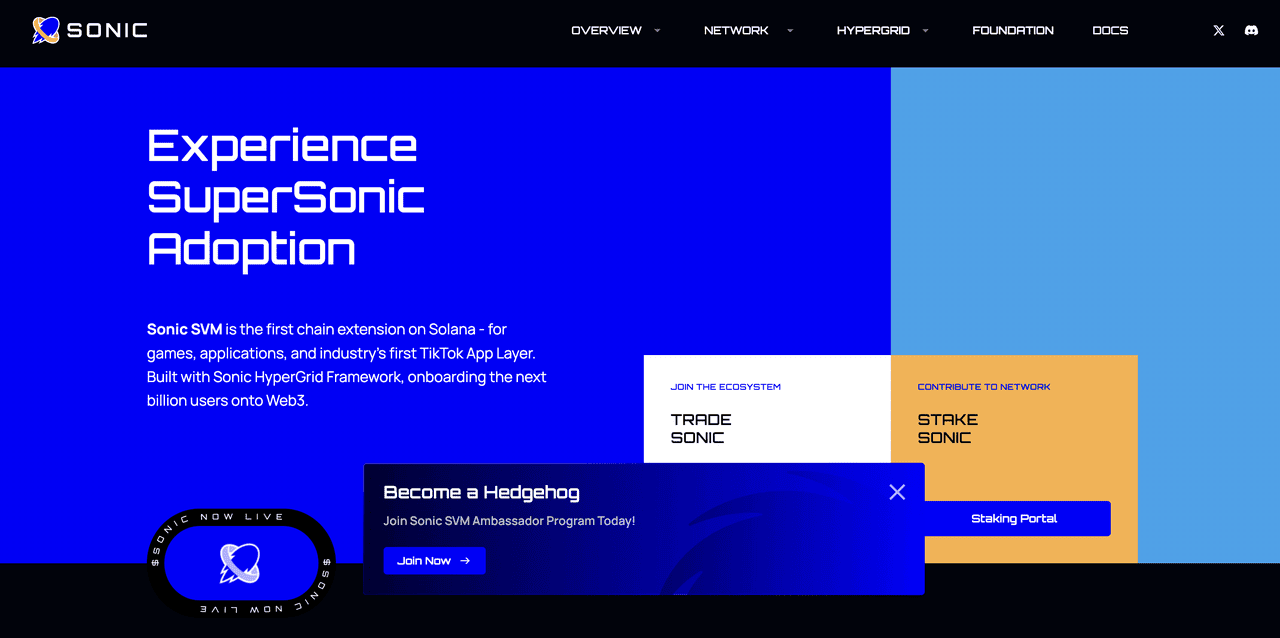Click the Sonic logo in the header
The height and width of the screenshot is (638, 1280).
point(90,30)
